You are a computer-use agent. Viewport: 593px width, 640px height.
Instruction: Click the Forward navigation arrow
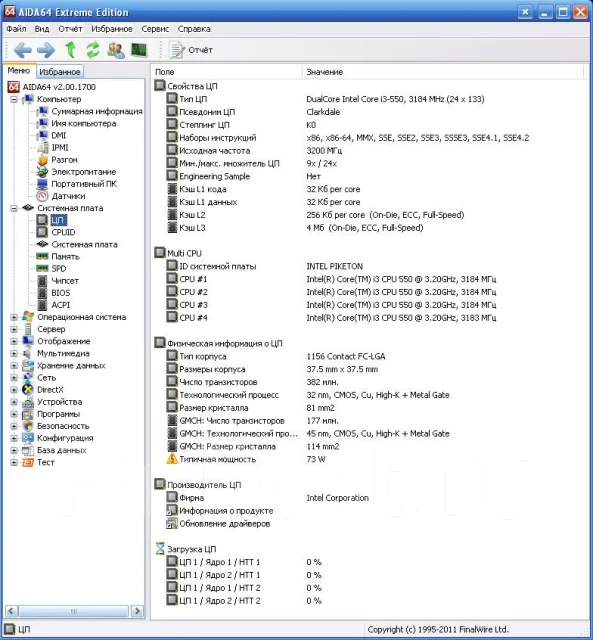[x=46, y=50]
